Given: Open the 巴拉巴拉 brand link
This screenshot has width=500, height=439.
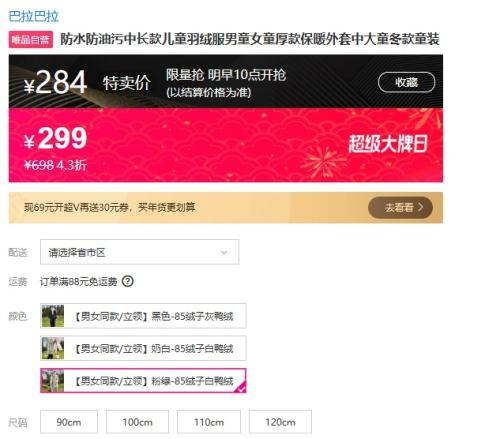Looking at the screenshot, I should click(x=34, y=16).
